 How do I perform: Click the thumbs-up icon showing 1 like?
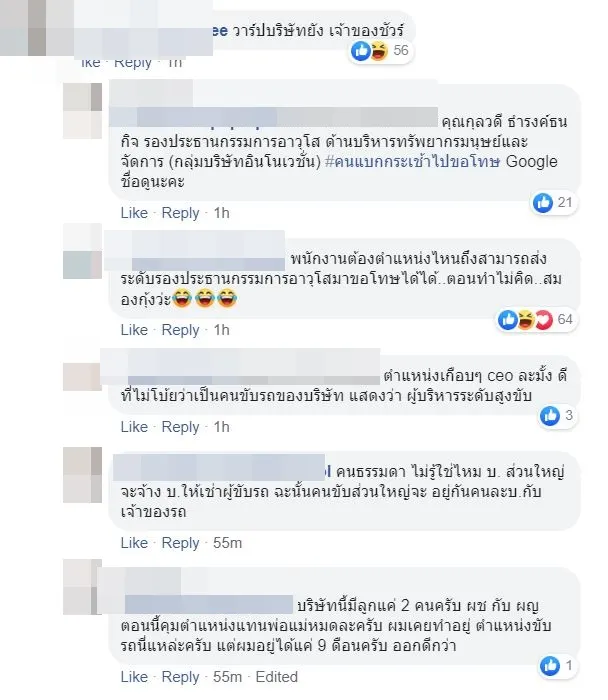coord(550,666)
